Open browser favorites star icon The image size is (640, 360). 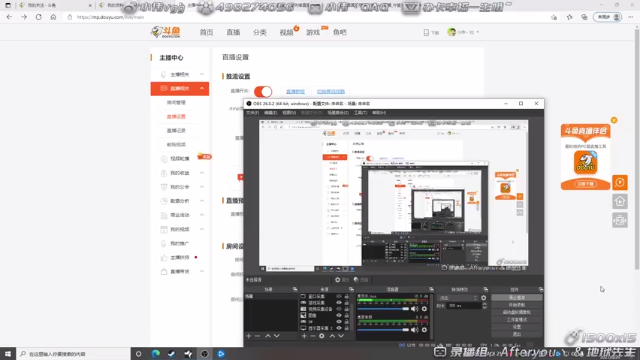point(569,17)
